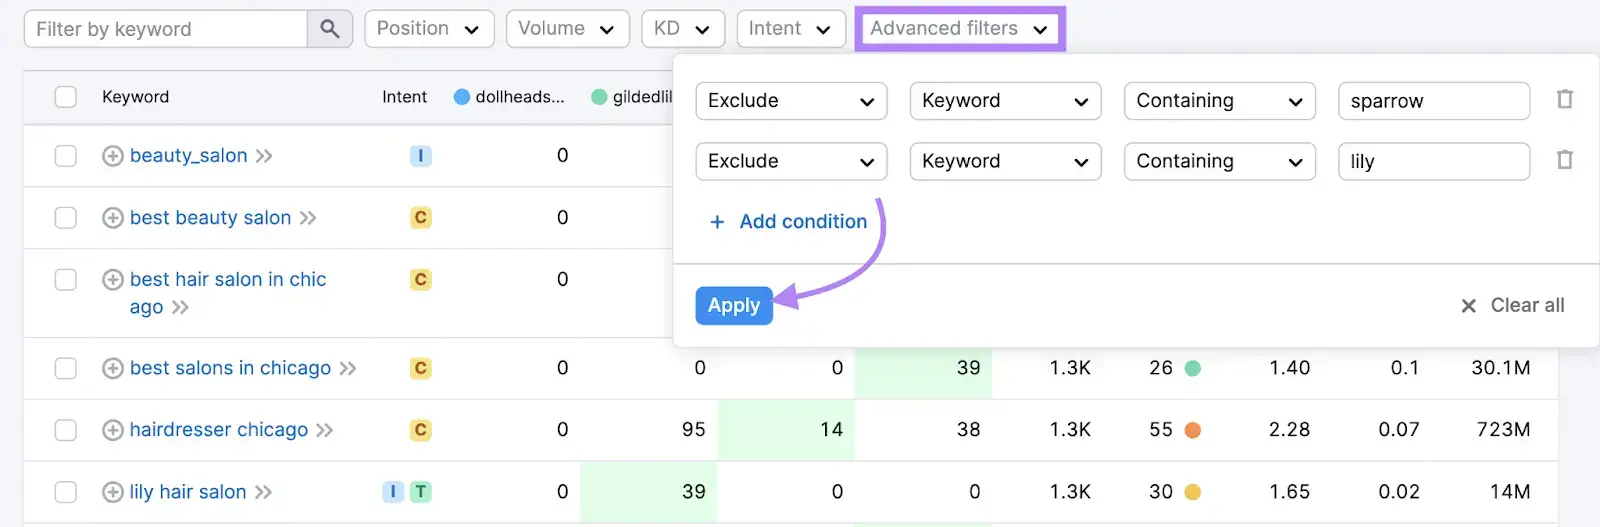The image size is (1600, 527).
Task: Click plus icon beside hairdresser chicago
Action: tap(113, 430)
